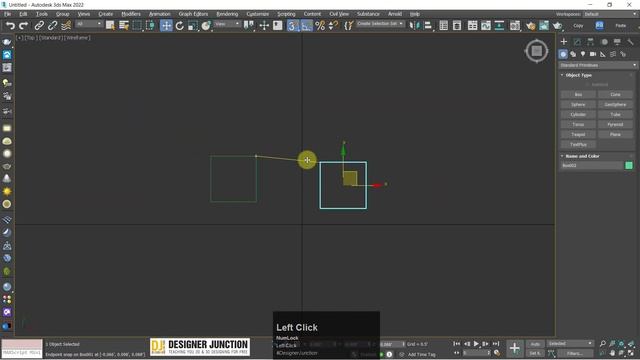Select the Shapes category icon
This screenshot has height=360, width=640.
tap(573, 54)
